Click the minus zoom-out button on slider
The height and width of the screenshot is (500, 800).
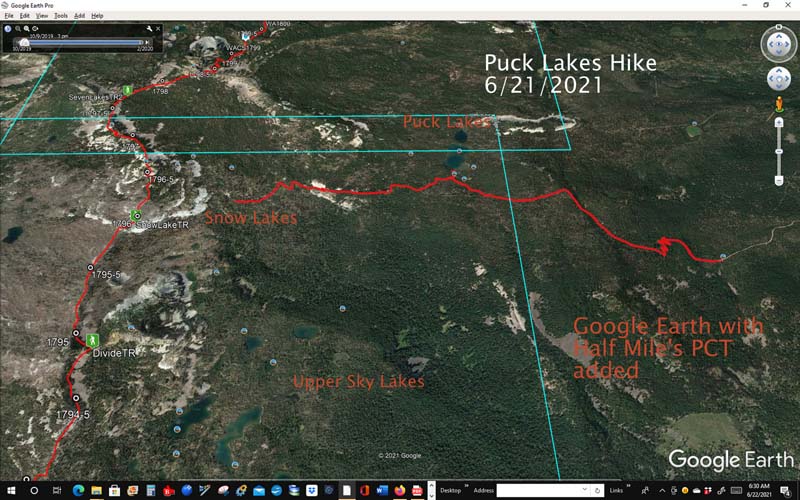click(x=778, y=181)
